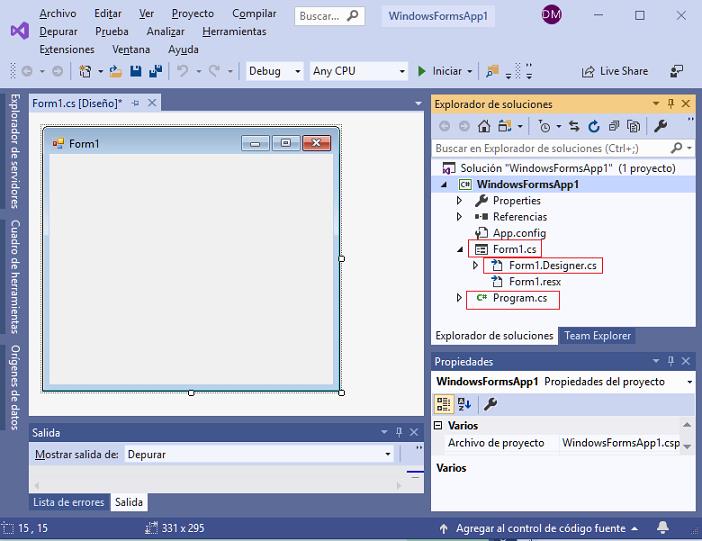The image size is (702, 541).
Task: Collapse the Varios property category
Action: point(438,425)
